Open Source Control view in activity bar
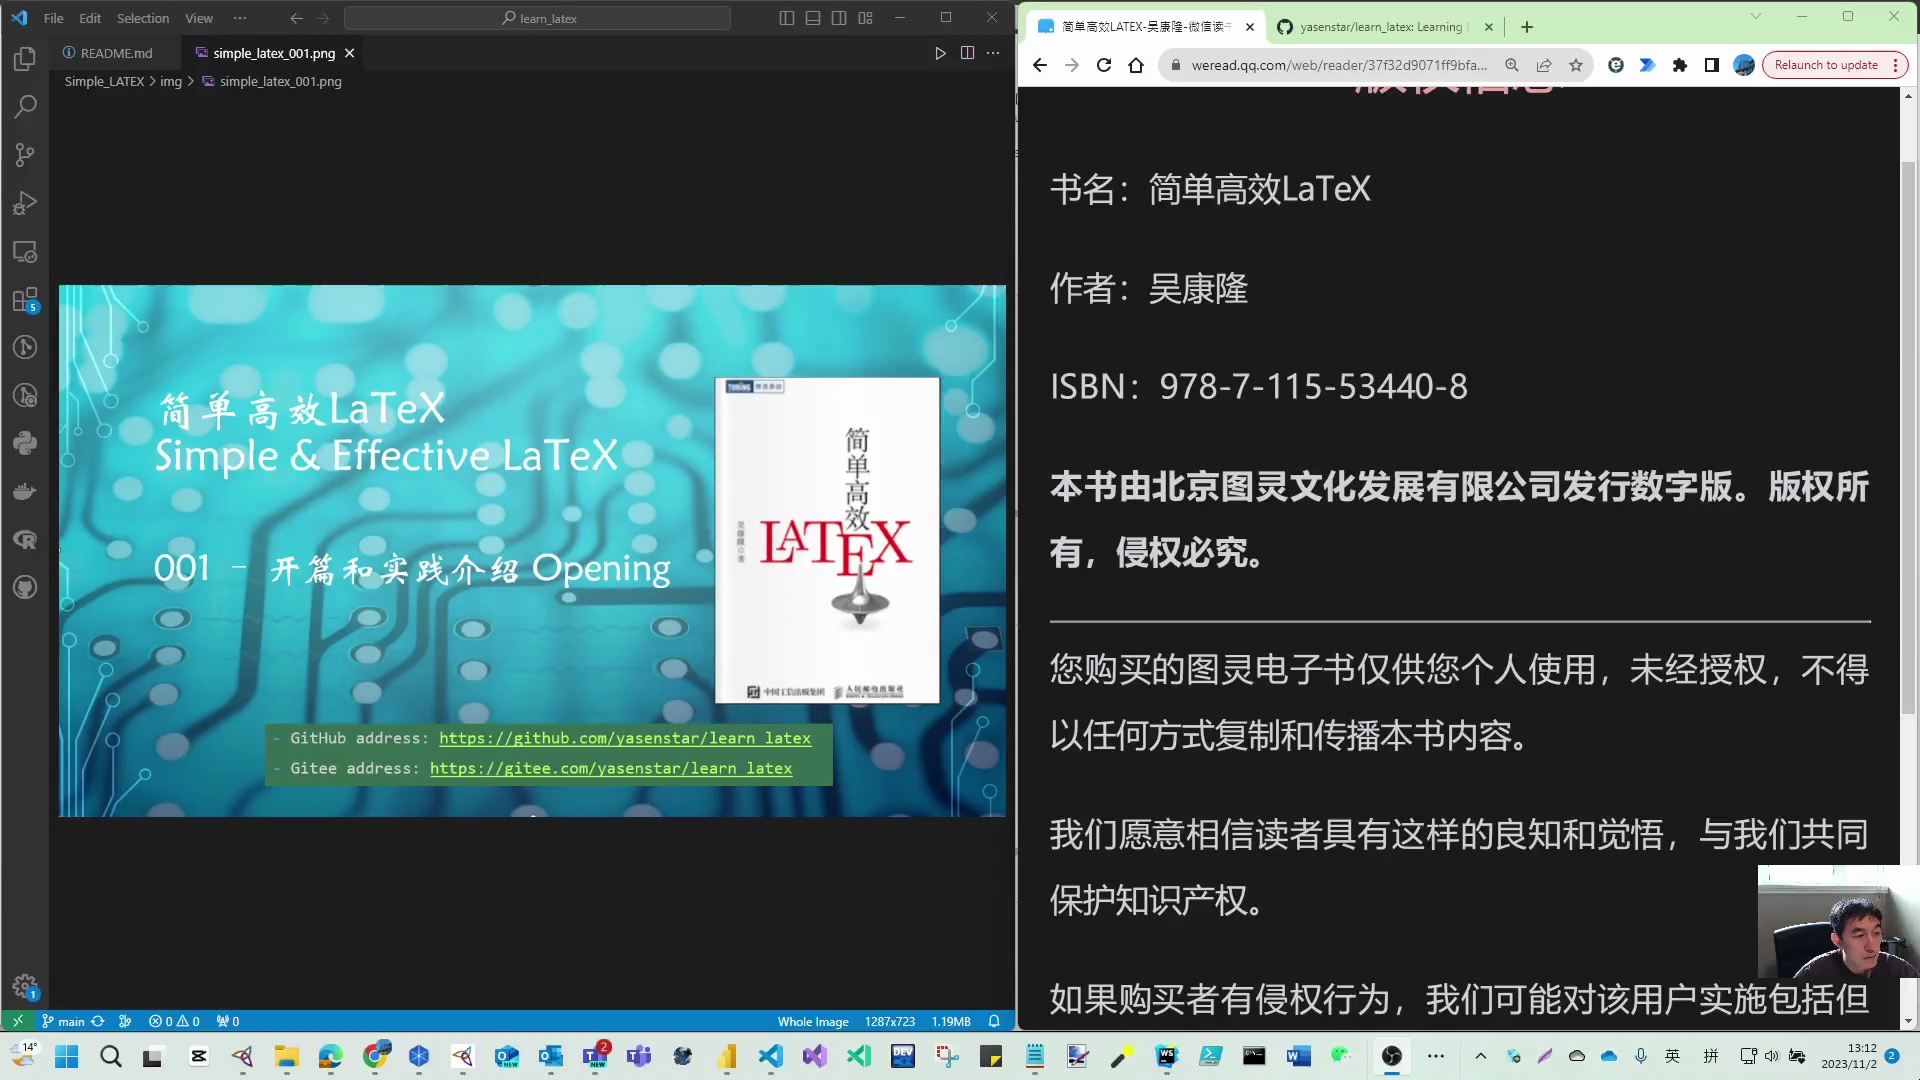 coord(25,154)
